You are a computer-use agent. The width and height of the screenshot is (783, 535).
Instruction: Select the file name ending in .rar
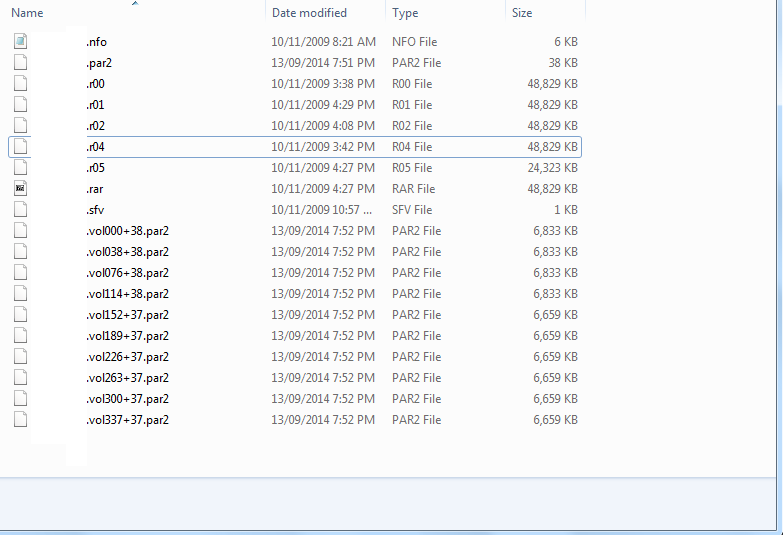click(x=95, y=189)
